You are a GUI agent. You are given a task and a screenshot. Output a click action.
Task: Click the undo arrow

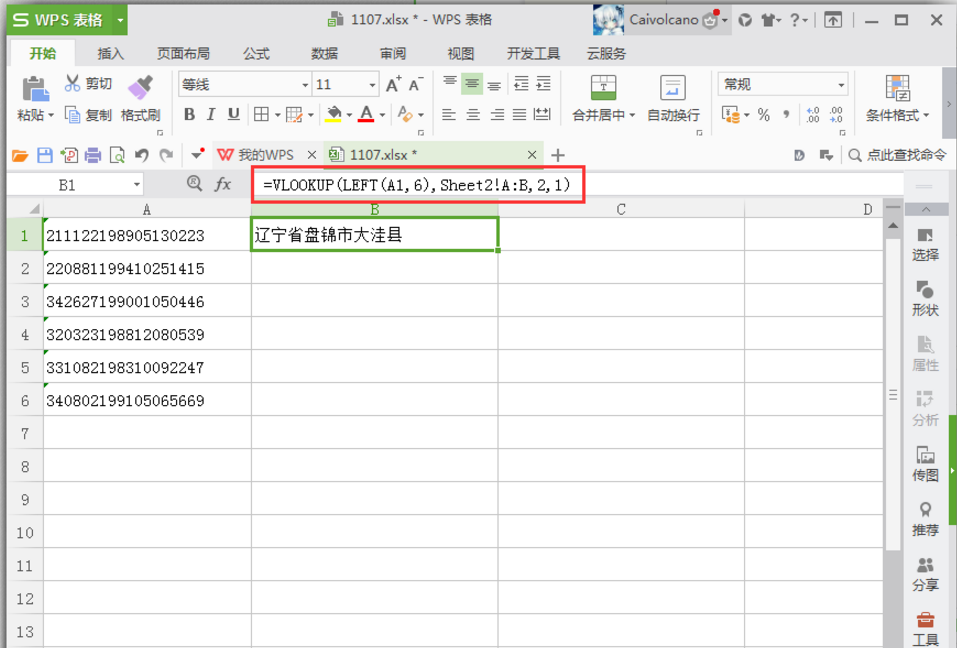point(142,156)
